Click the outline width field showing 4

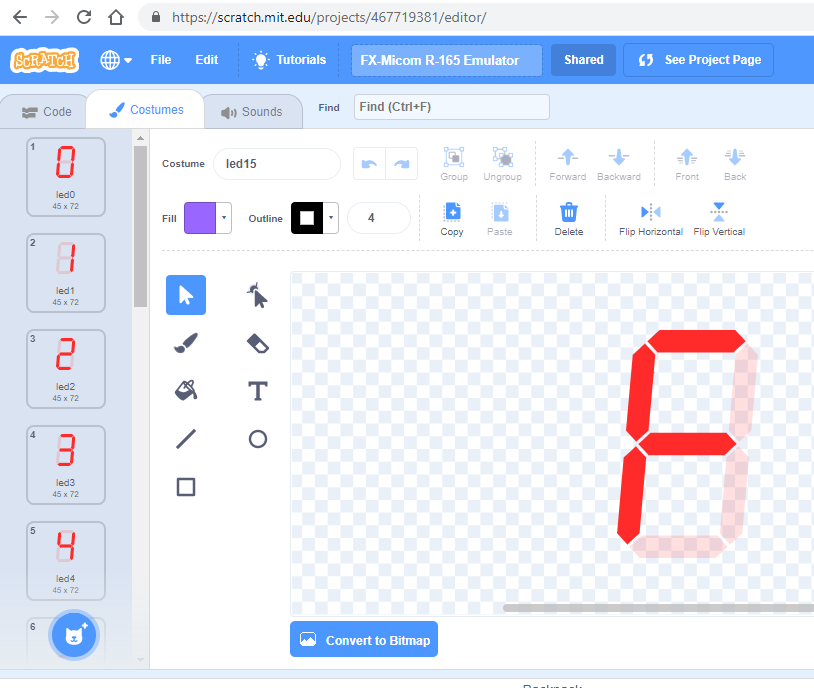[x=378, y=218]
